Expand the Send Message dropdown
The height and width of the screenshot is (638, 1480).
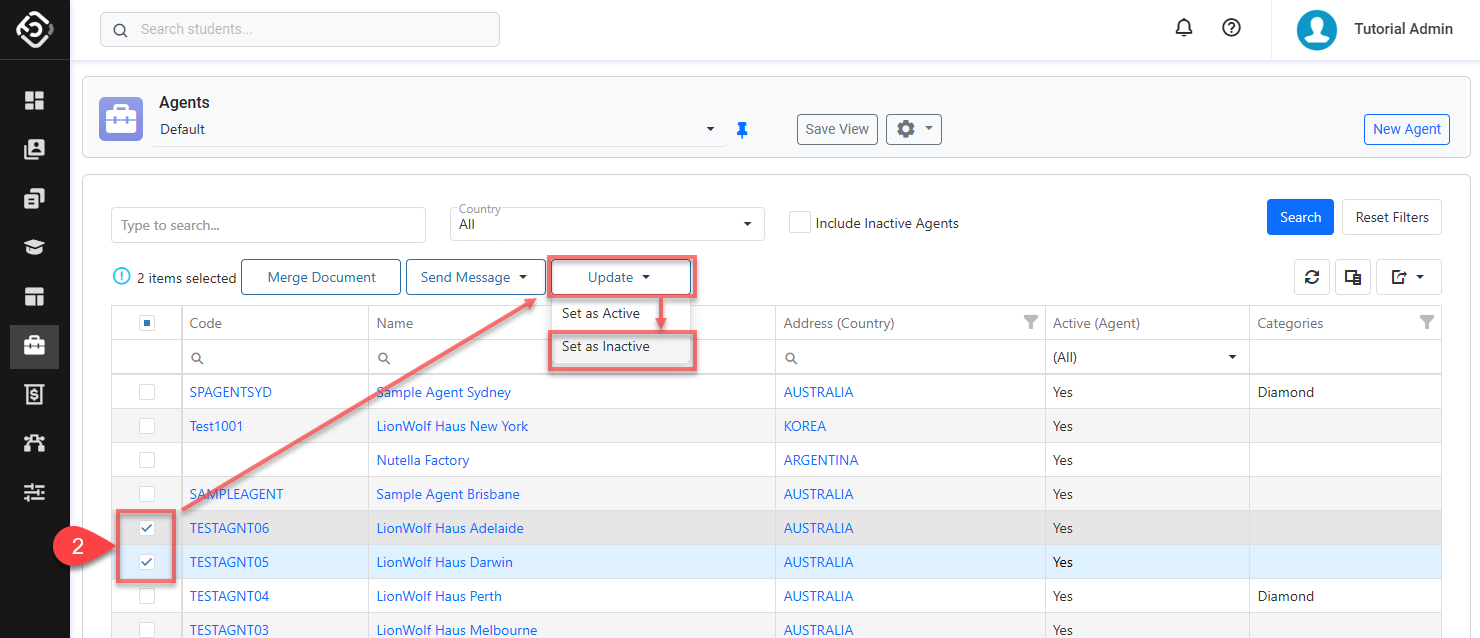475,277
